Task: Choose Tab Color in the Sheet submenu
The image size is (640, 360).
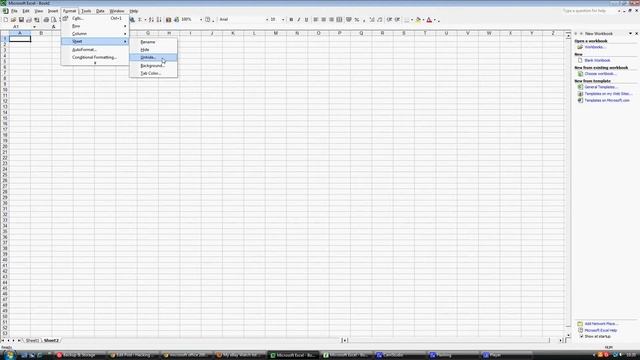Action: [x=153, y=73]
